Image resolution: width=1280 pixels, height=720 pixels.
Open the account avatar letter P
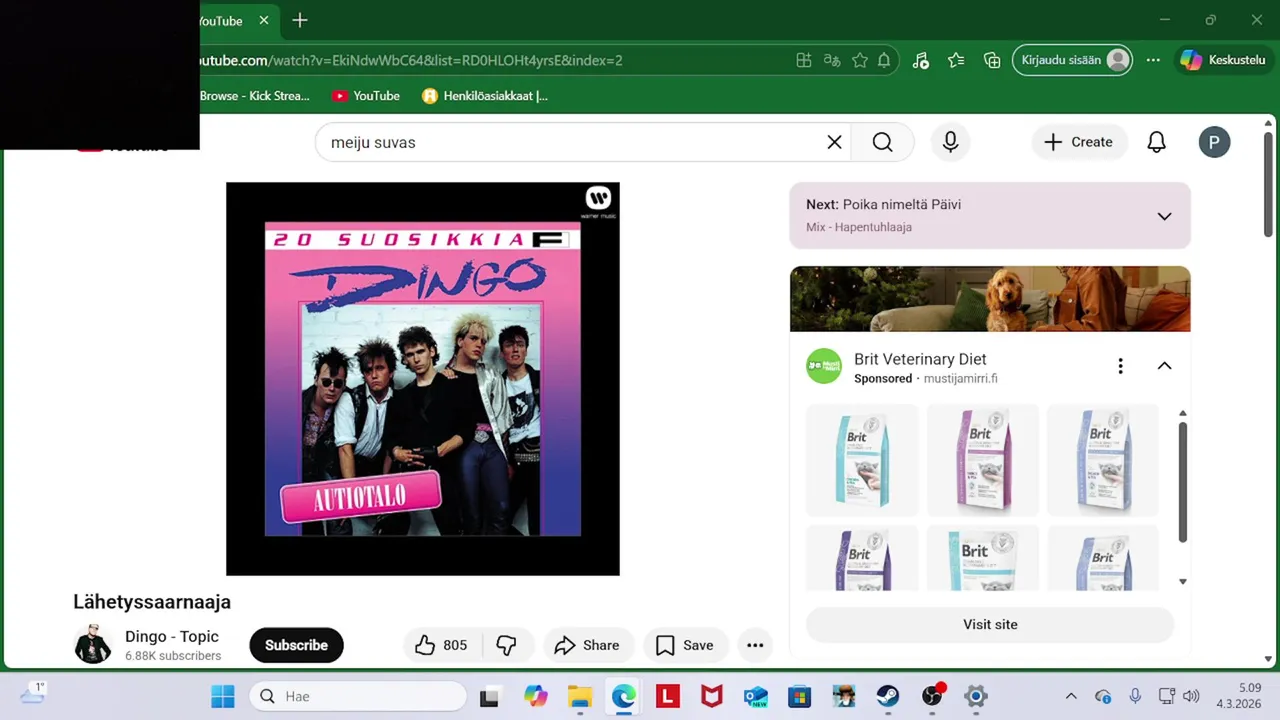(x=1214, y=142)
